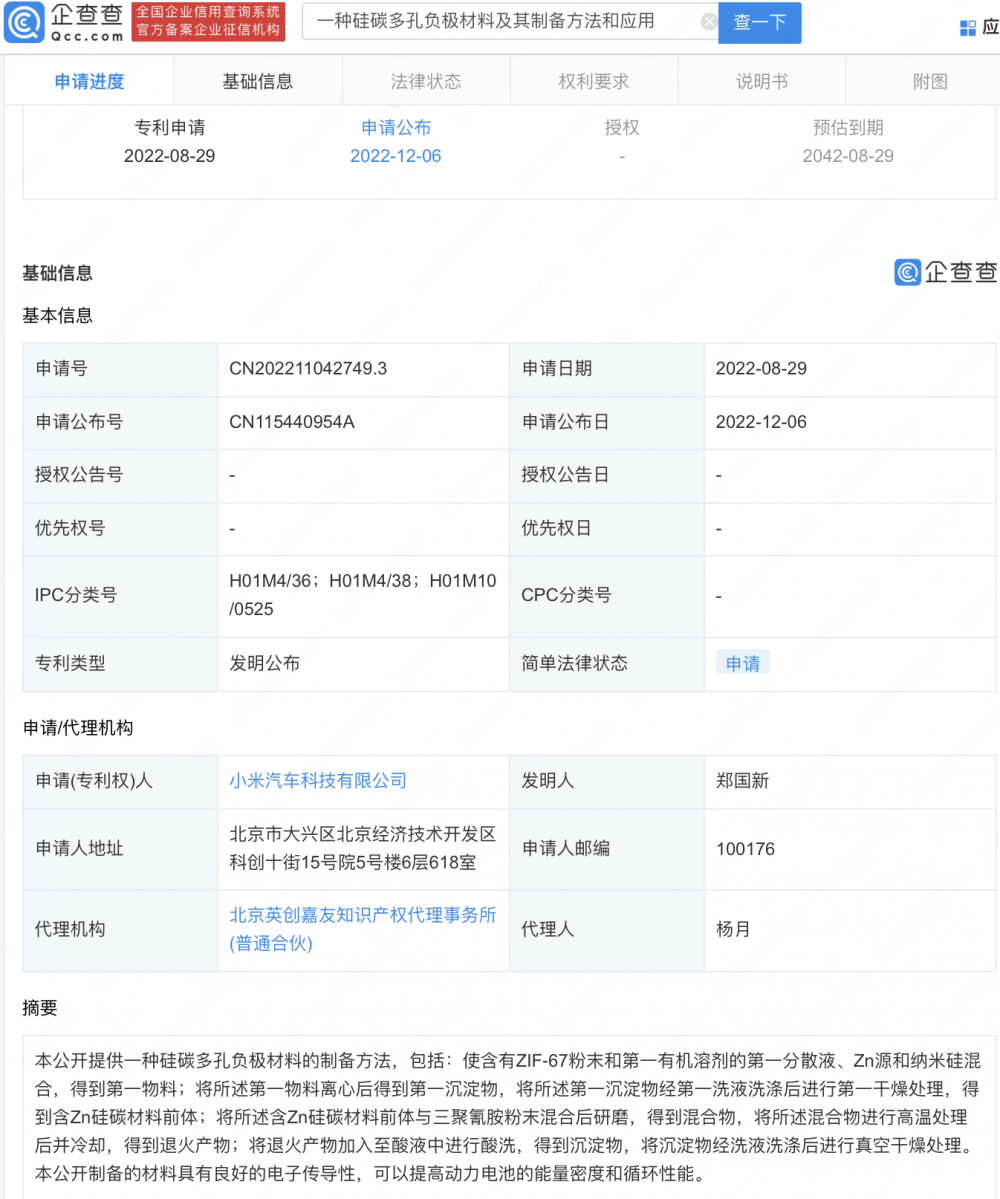Screen dimensions: 1000x1199
Task: Clear the search box with the X icon
Action: [x=709, y=22]
